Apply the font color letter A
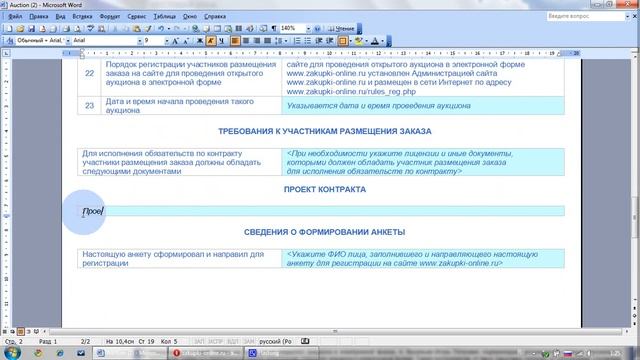Screen dimensions: 640x360 coord(375,40)
